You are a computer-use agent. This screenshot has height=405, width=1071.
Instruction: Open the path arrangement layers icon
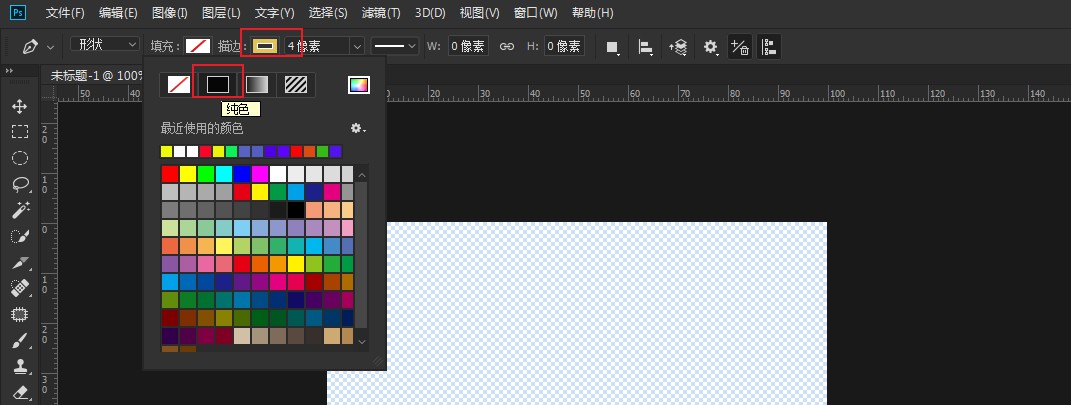(x=678, y=47)
